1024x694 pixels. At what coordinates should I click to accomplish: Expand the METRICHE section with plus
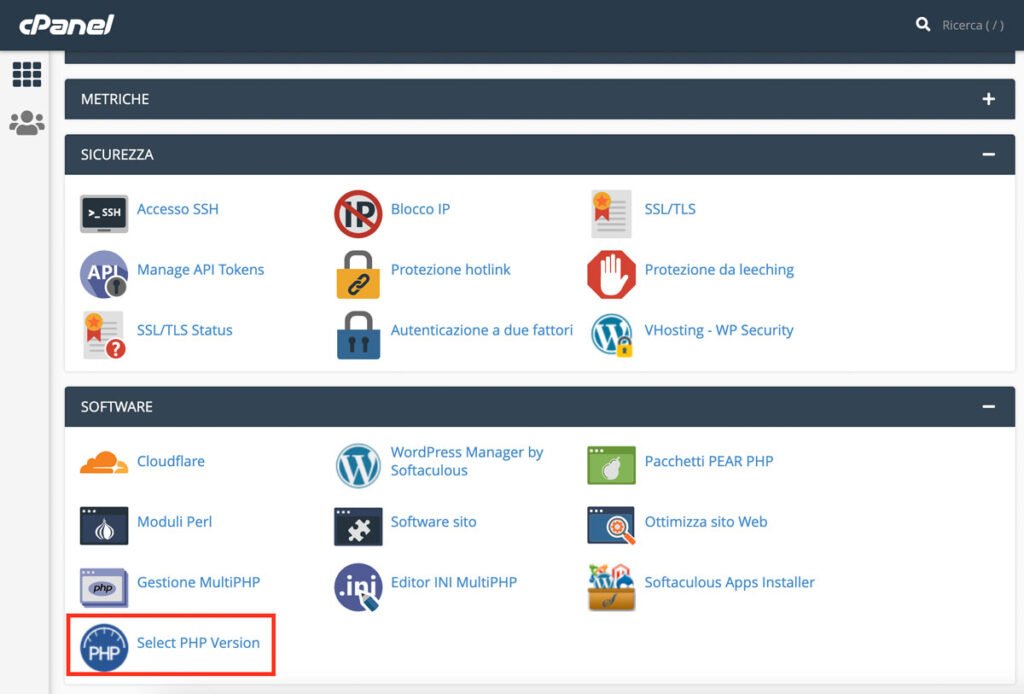pos(989,99)
